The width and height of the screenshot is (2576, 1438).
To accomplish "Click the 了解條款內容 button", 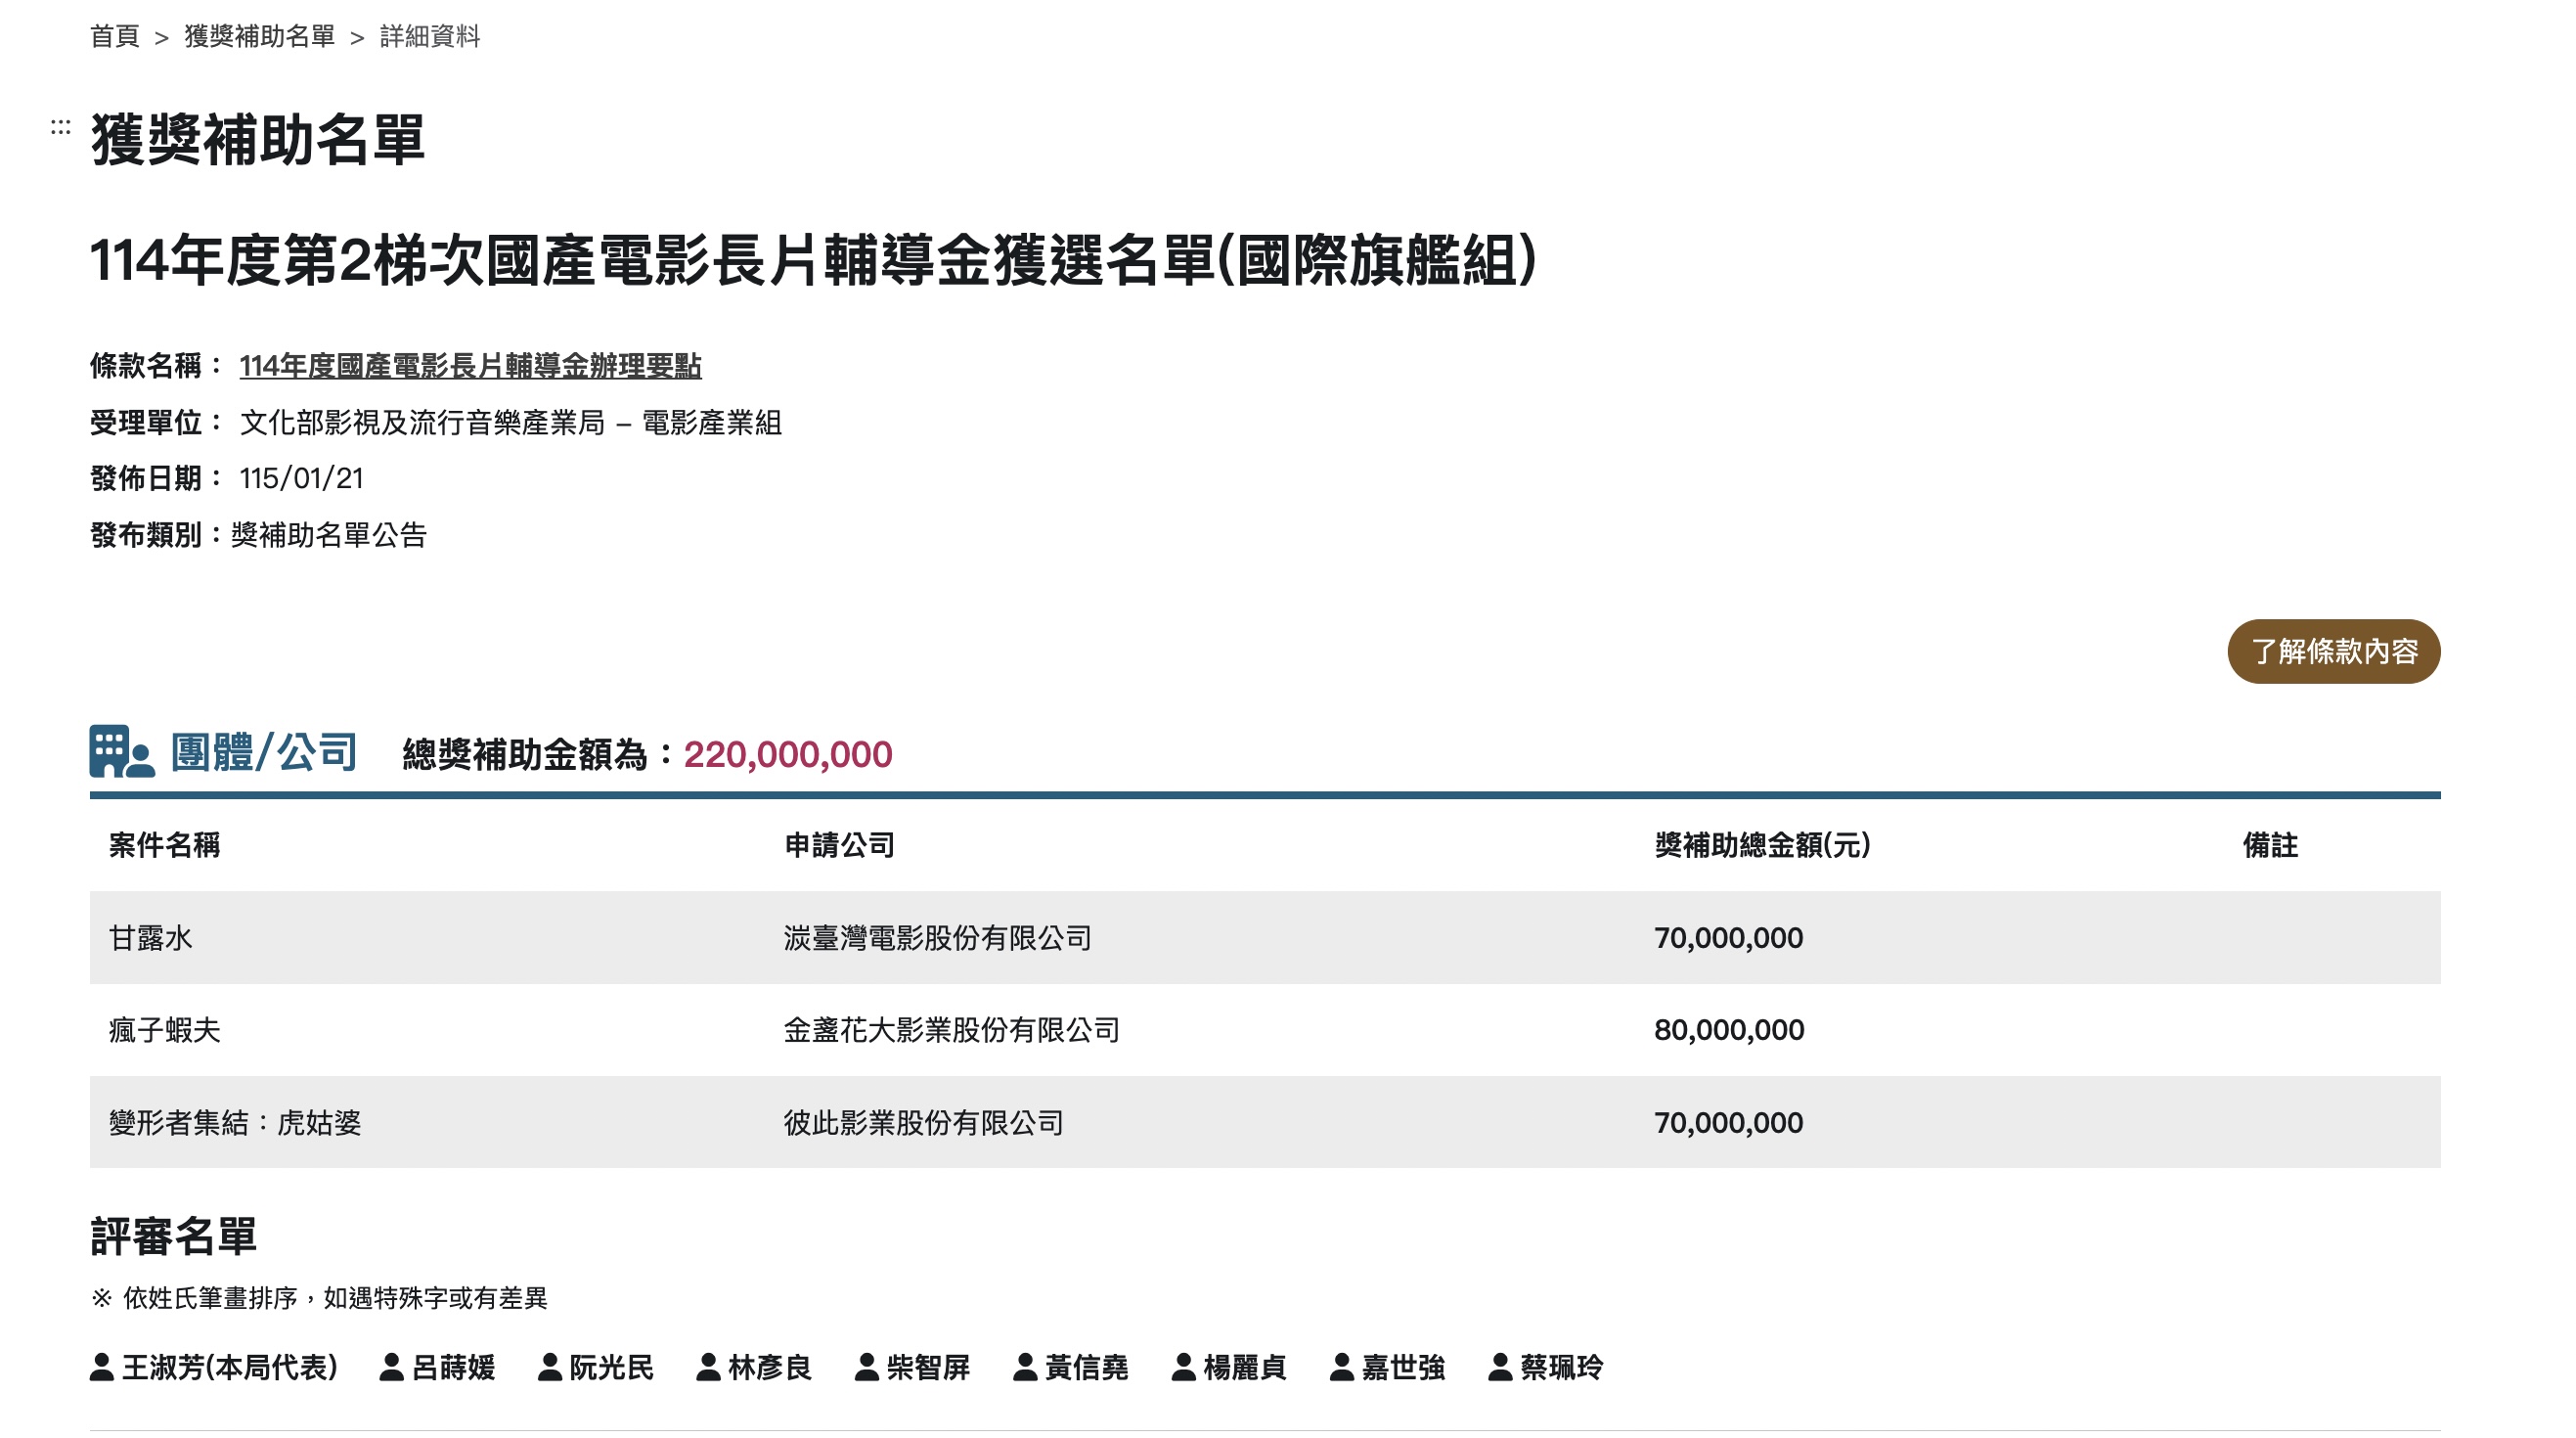I will pyautogui.click(x=2333, y=651).
